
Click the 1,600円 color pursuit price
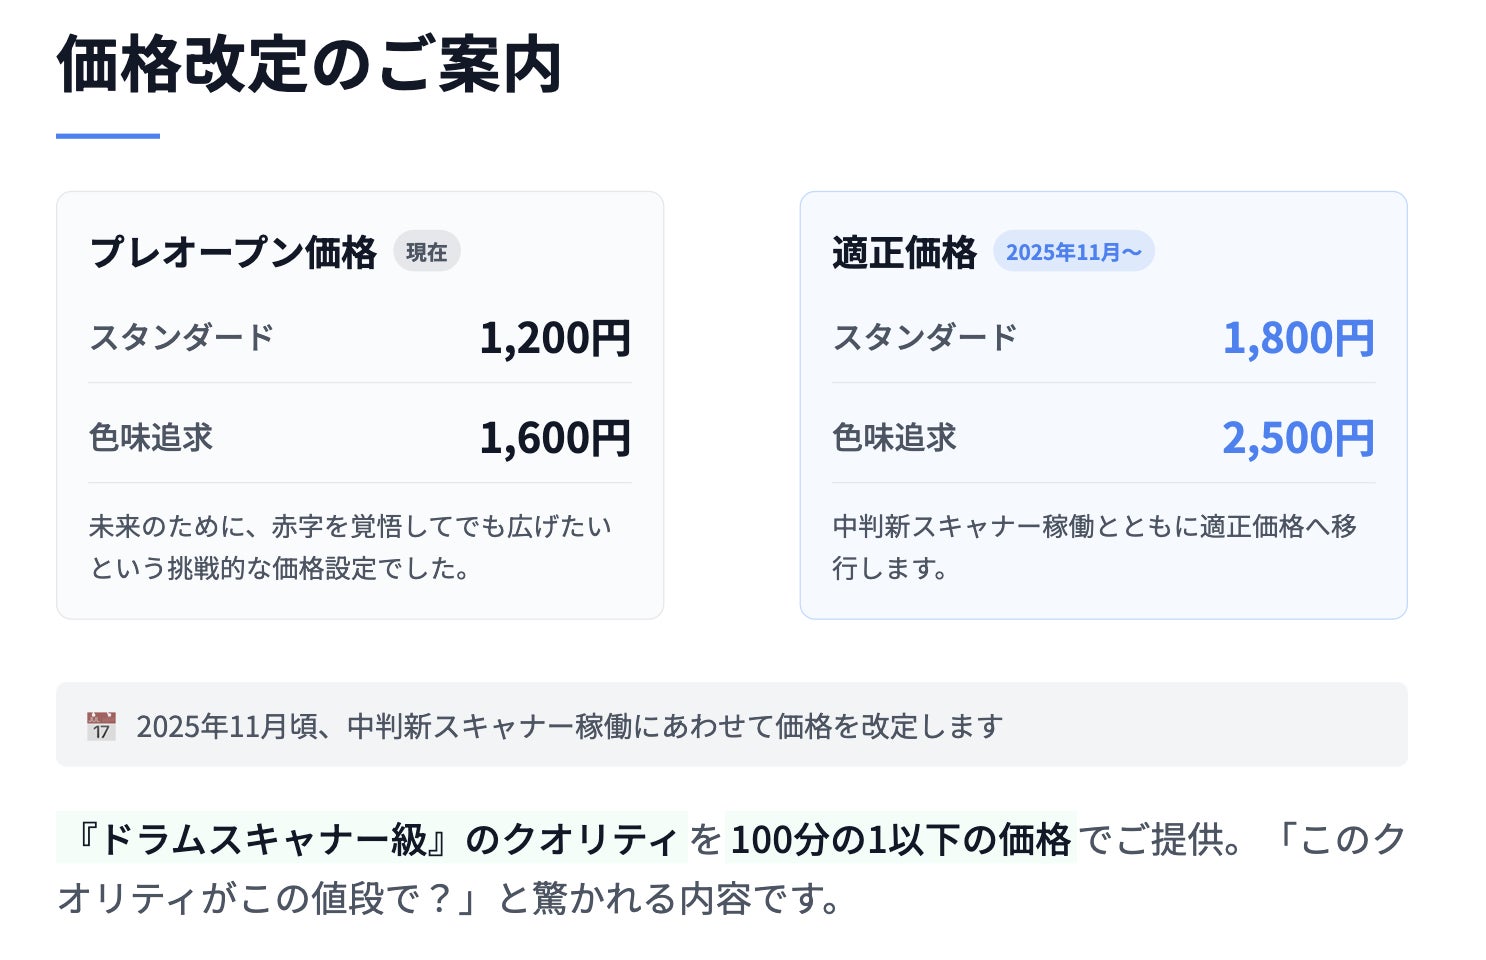coord(555,438)
